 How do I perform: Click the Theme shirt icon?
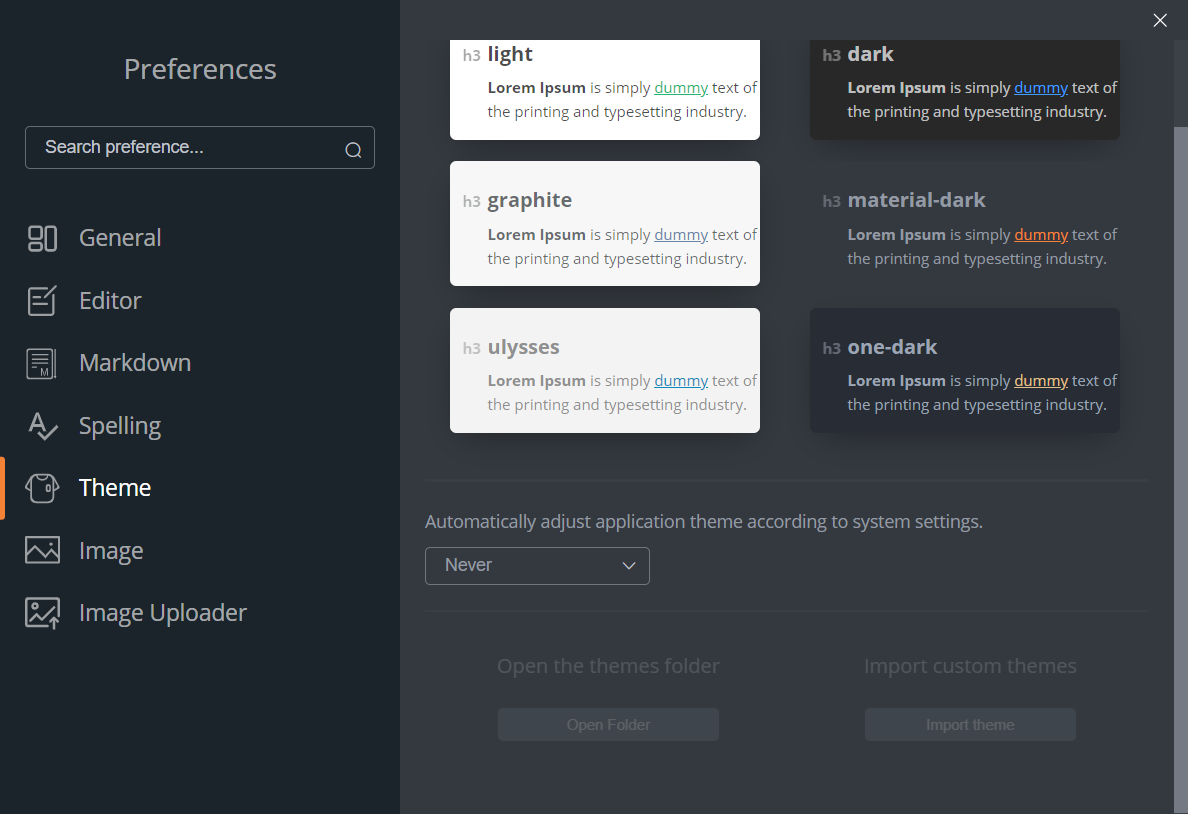tap(42, 488)
